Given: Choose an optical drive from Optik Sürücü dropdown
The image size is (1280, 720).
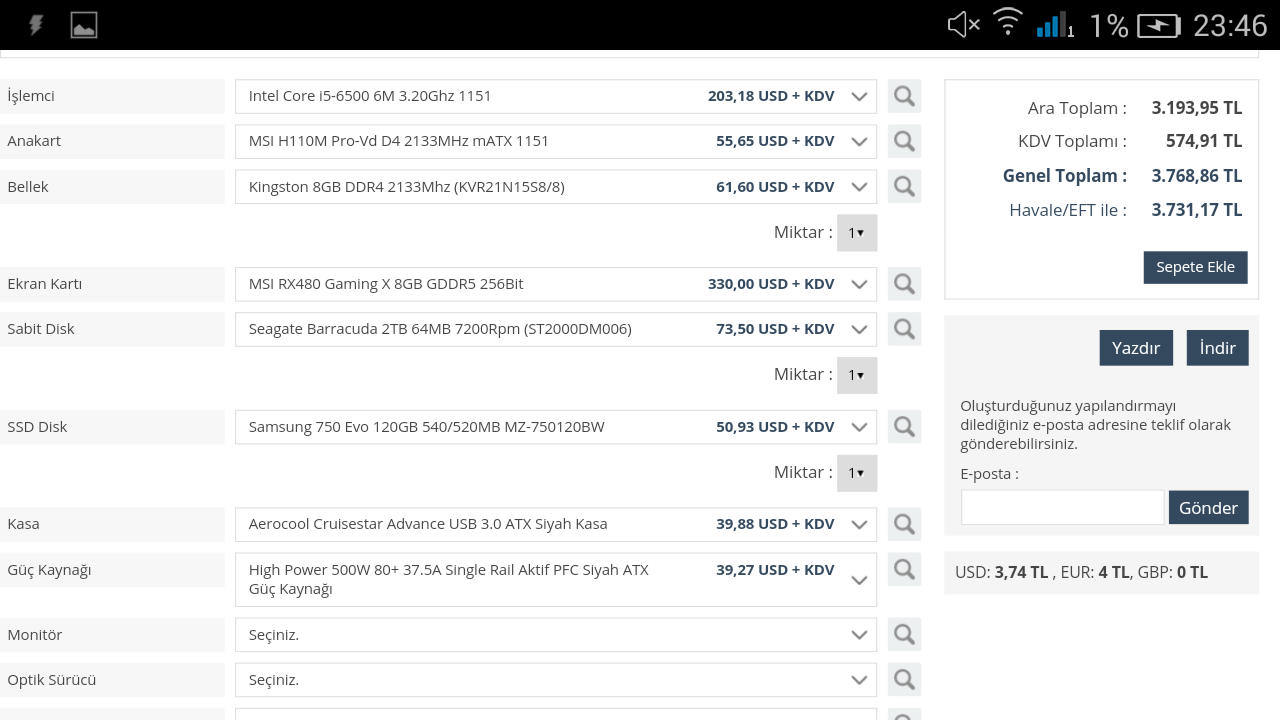Looking at the screenshot, I should coord(556,680).
